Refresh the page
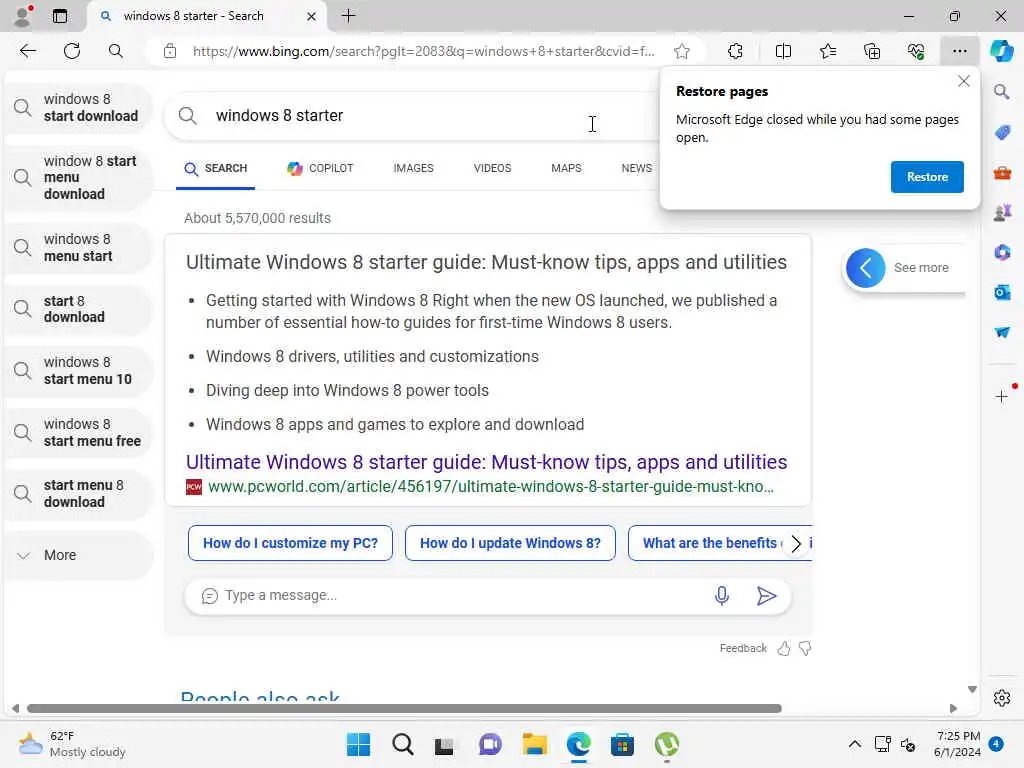Viewport: 1024px width, 768px height. (x=72, y=51)
